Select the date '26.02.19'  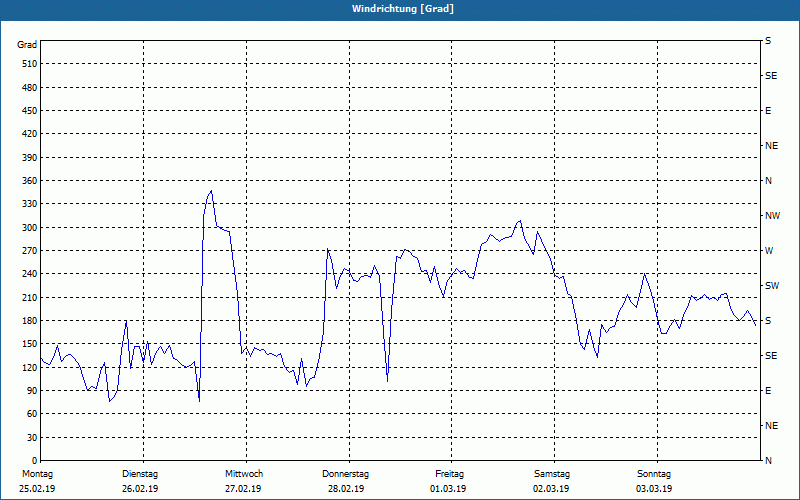click(x=140, y=489)
